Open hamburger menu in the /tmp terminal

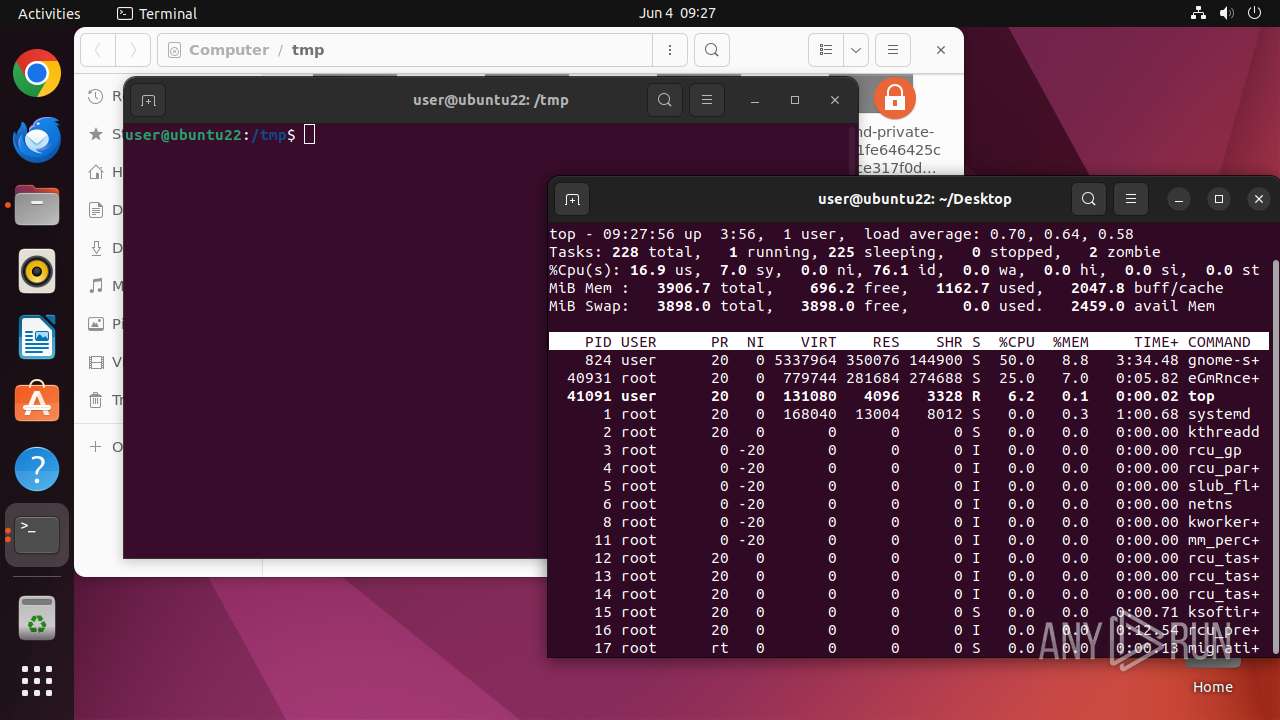(707, 100)
